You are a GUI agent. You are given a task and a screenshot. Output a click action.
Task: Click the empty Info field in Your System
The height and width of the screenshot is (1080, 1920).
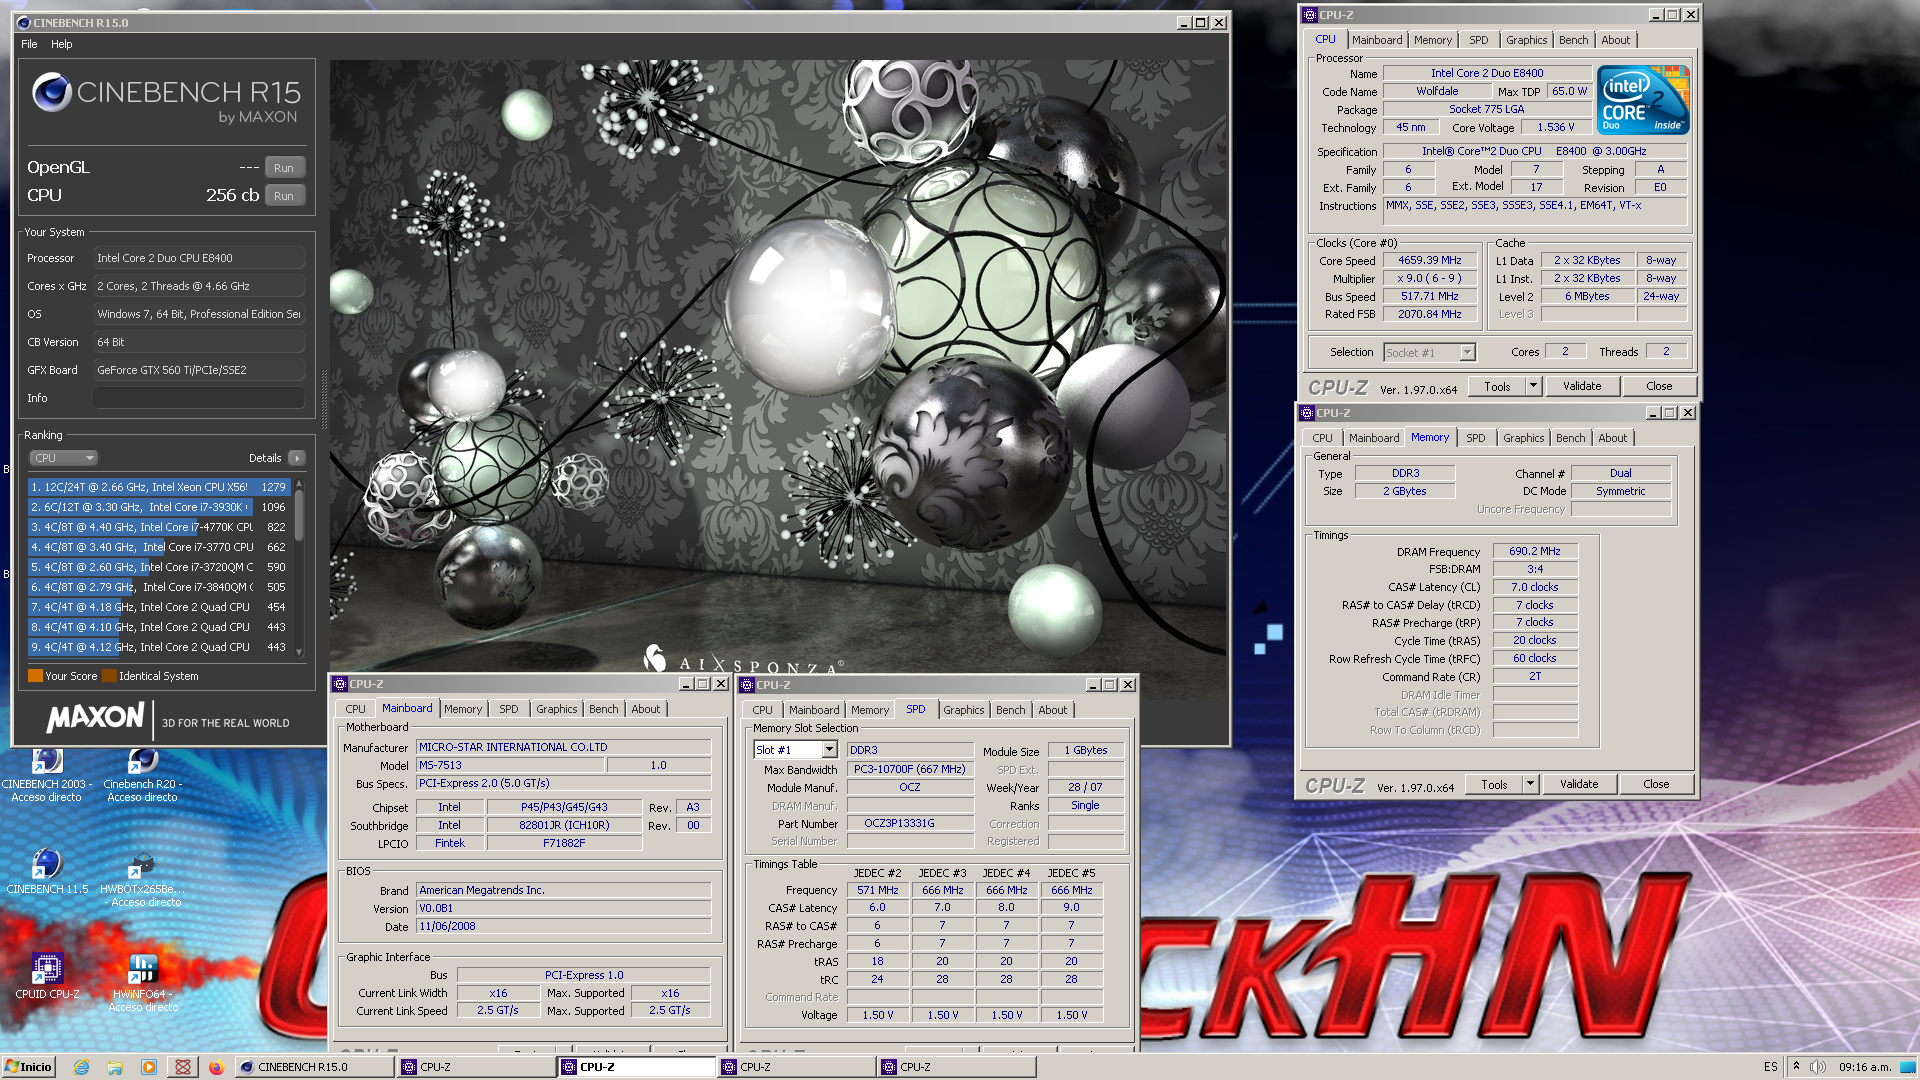(199, 398)
